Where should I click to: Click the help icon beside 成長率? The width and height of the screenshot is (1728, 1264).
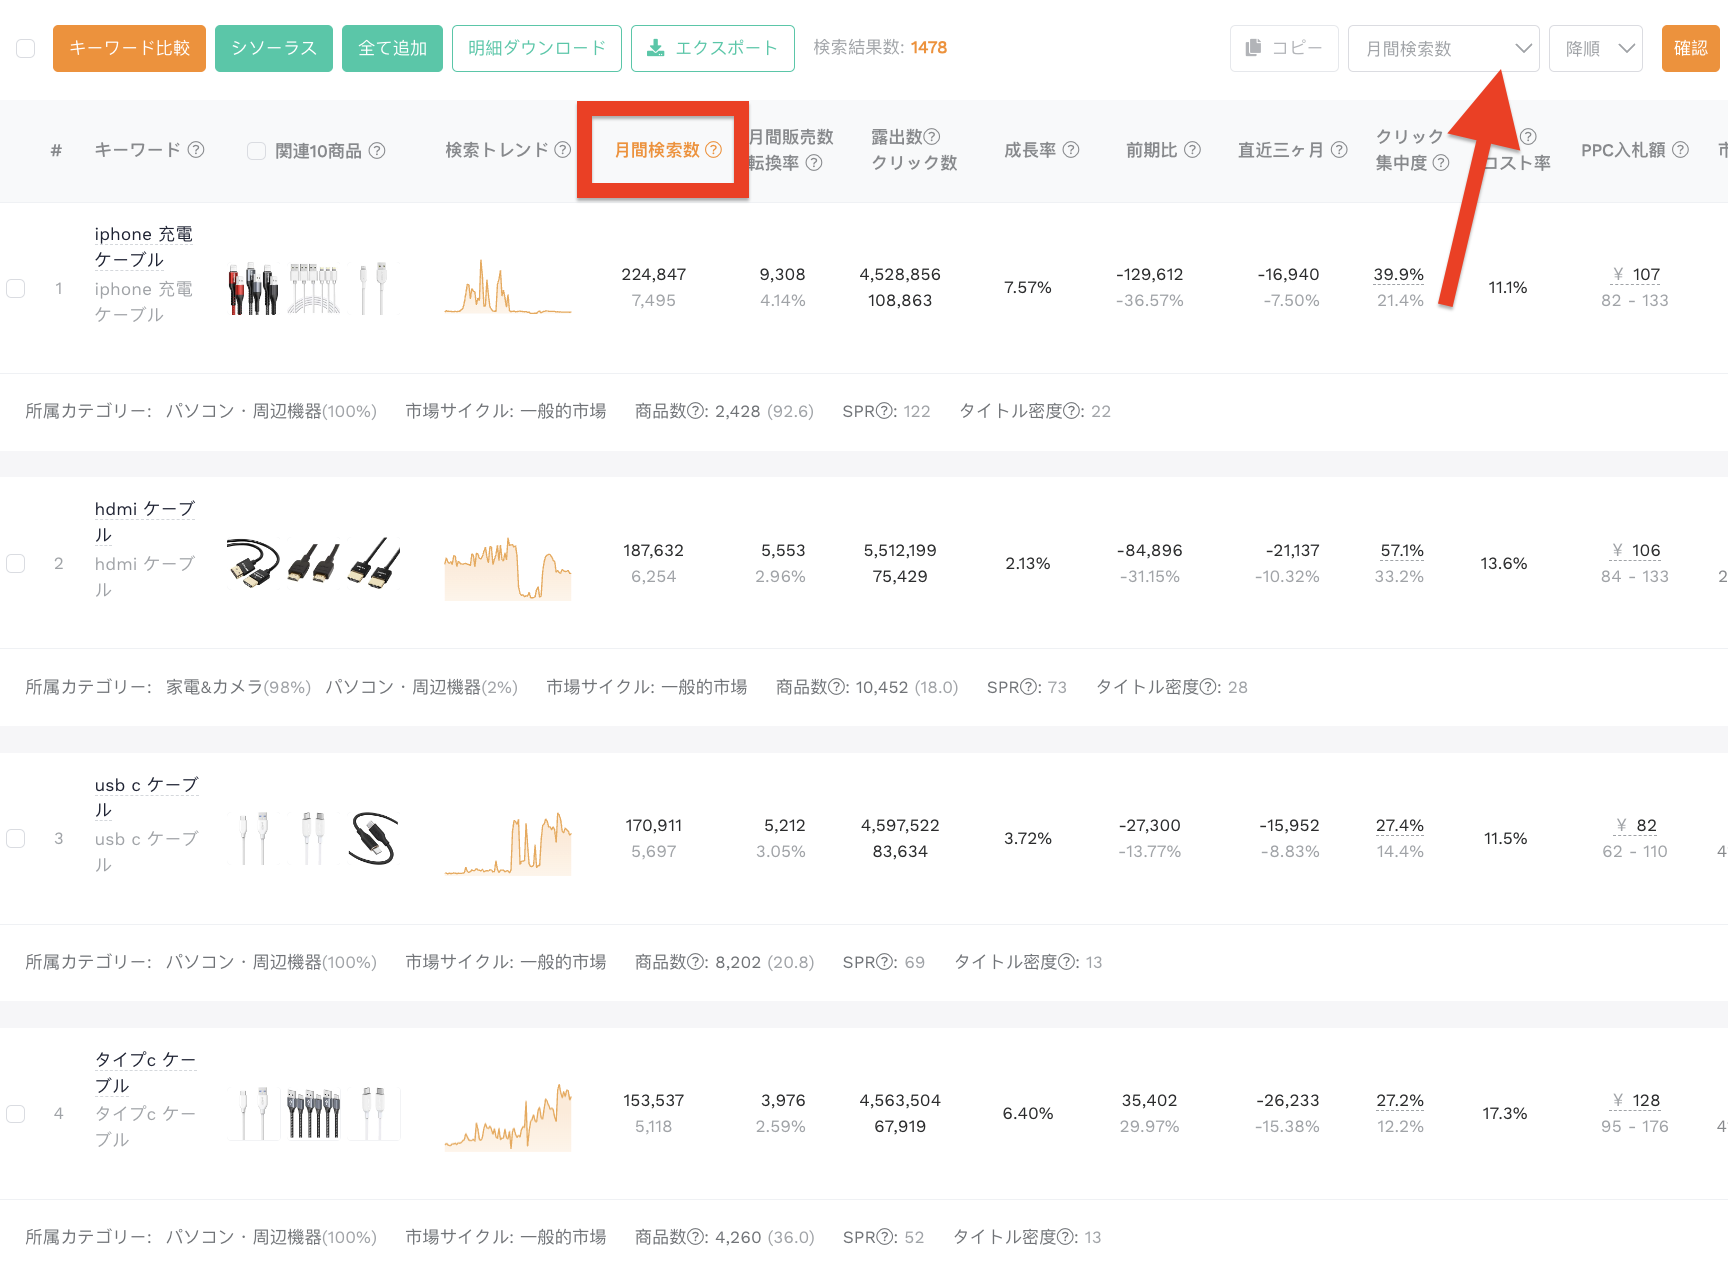point(1071,150)
